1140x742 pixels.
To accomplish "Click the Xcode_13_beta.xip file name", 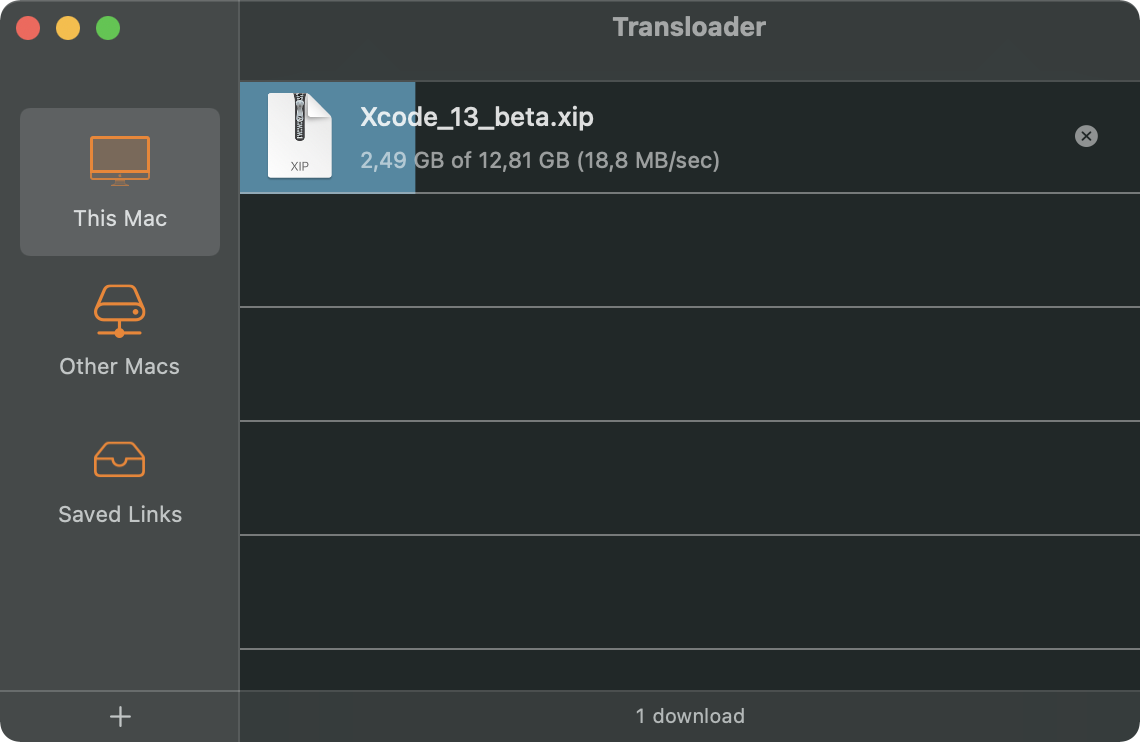I will (x=476, y=117).
